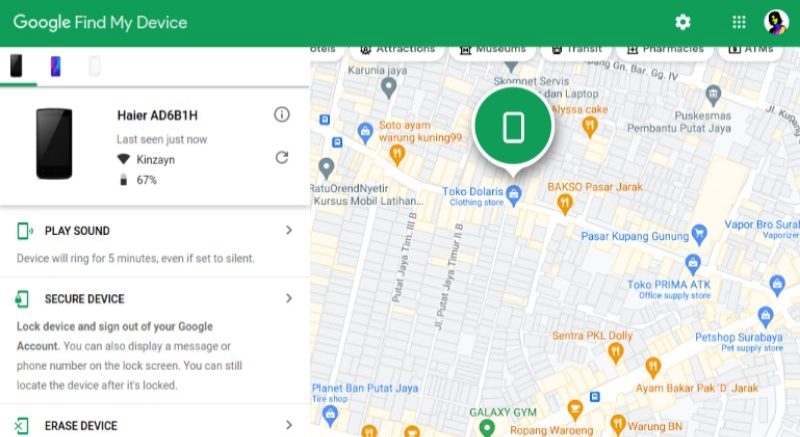The width and height of the screenshot is (800, 437).
Task: Click the Play Sound phone icon
Action: pyautogui.click(x=24, y=231)
